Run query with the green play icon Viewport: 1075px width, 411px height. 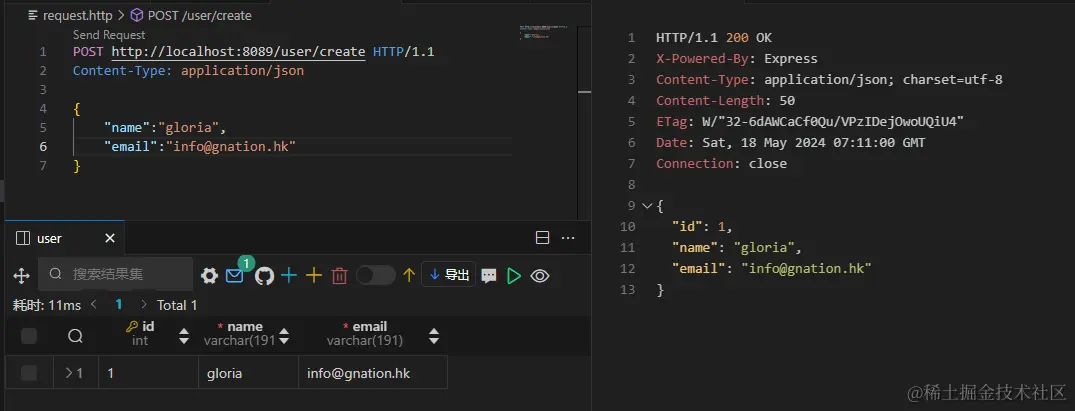coord(514,276)
